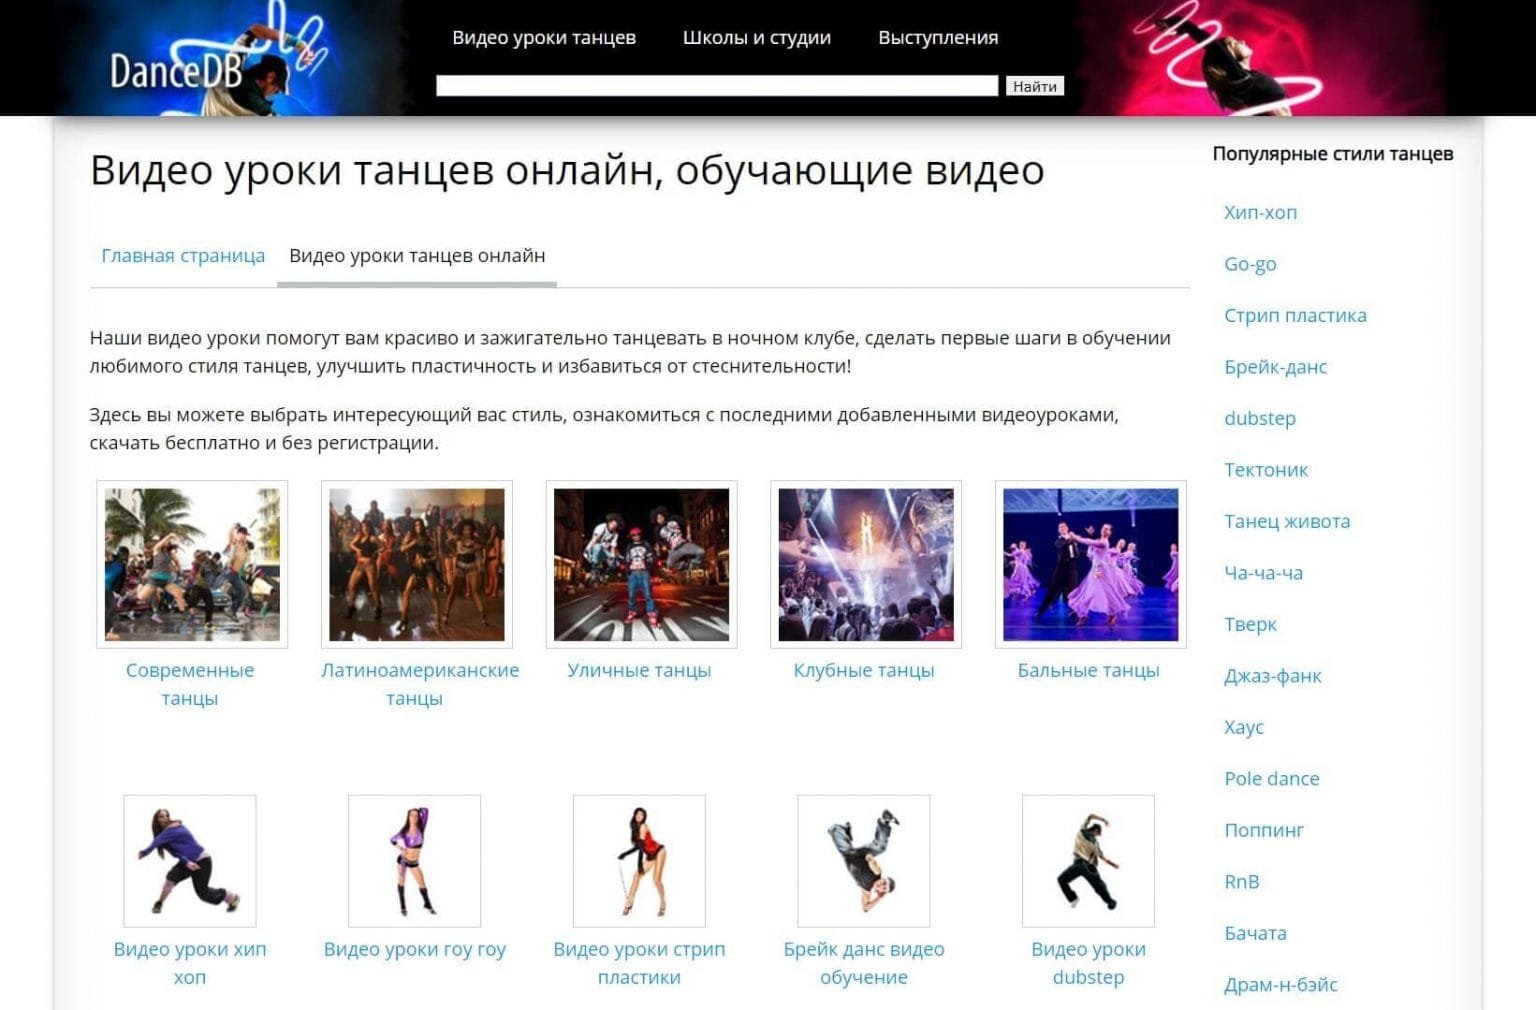1536x1010 pixels.
Task: Focus the site search field
Action: click(717, 86)
